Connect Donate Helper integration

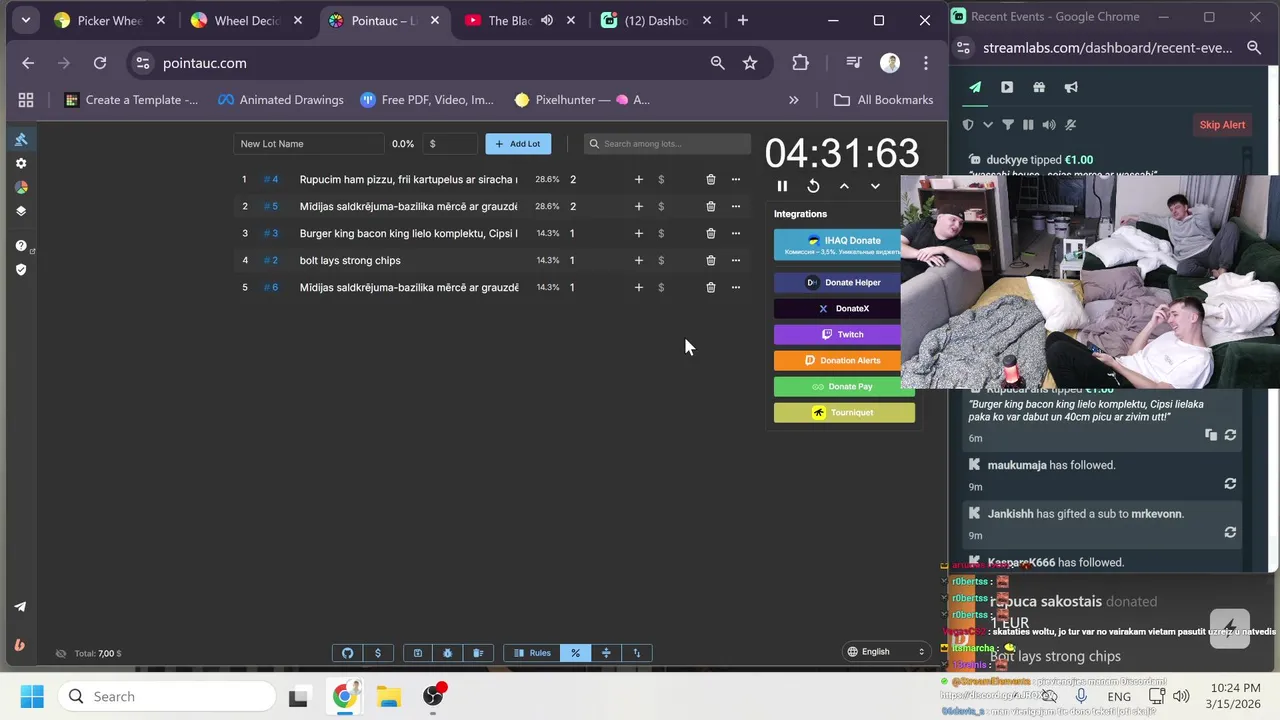(x=844, y=282)
